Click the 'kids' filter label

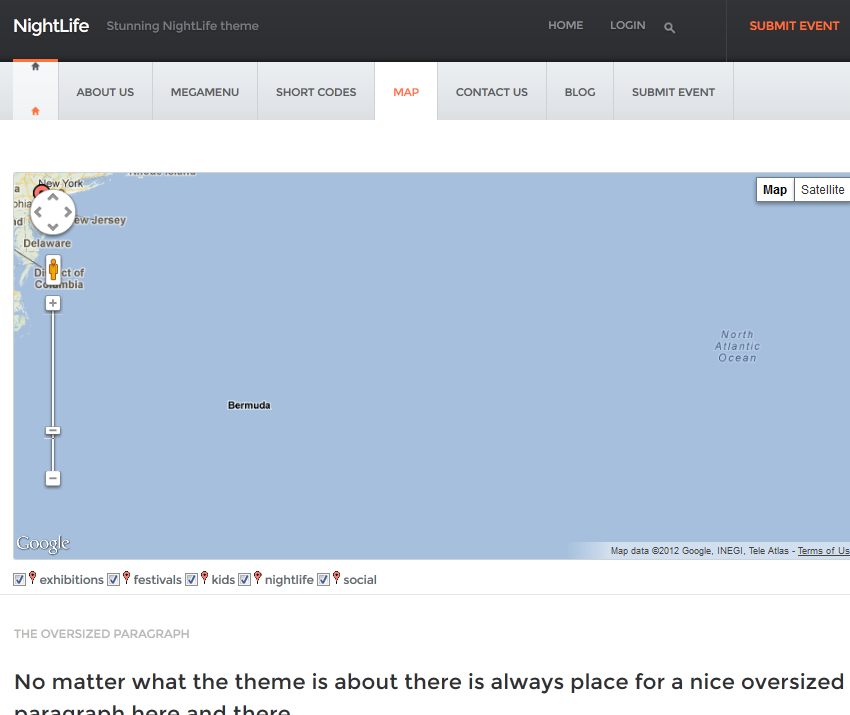pos(223,580)
